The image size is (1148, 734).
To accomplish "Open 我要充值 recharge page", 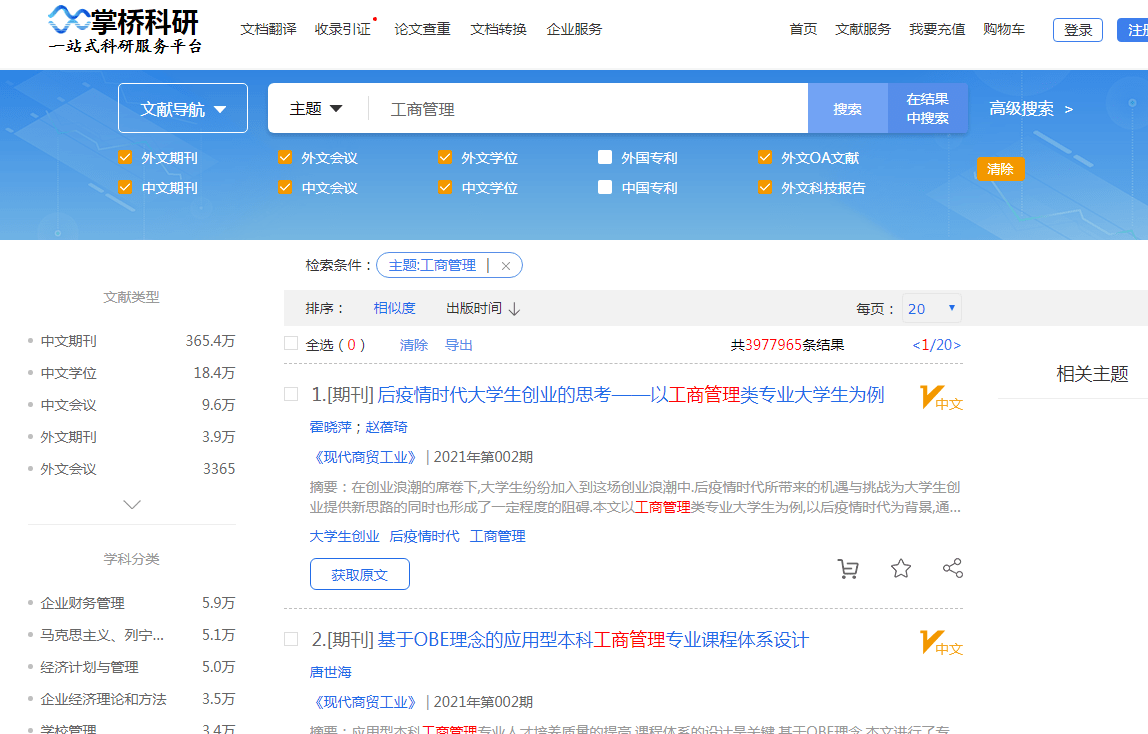I will click(x=937, y=29).
